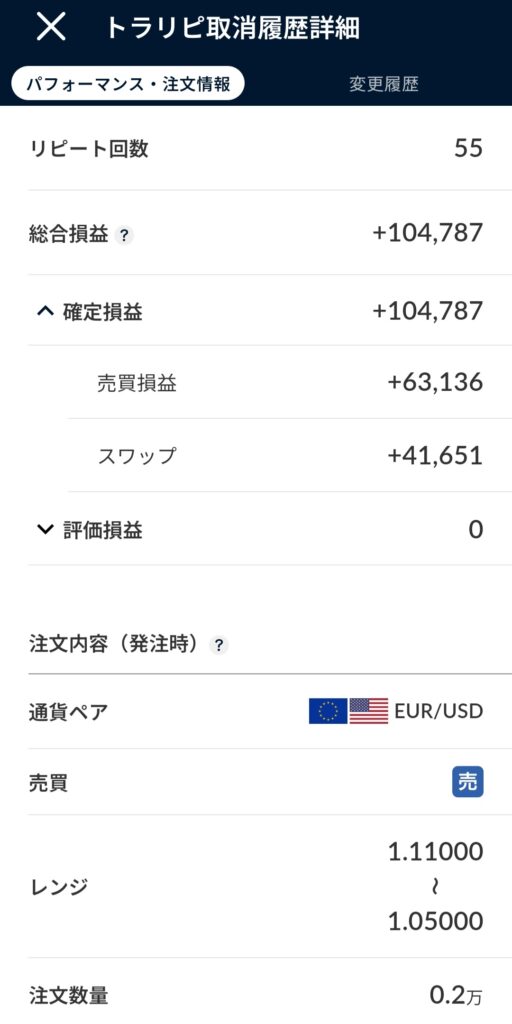Tap the リピート回数 value 55
The image size is (512, 1024).
468,148
